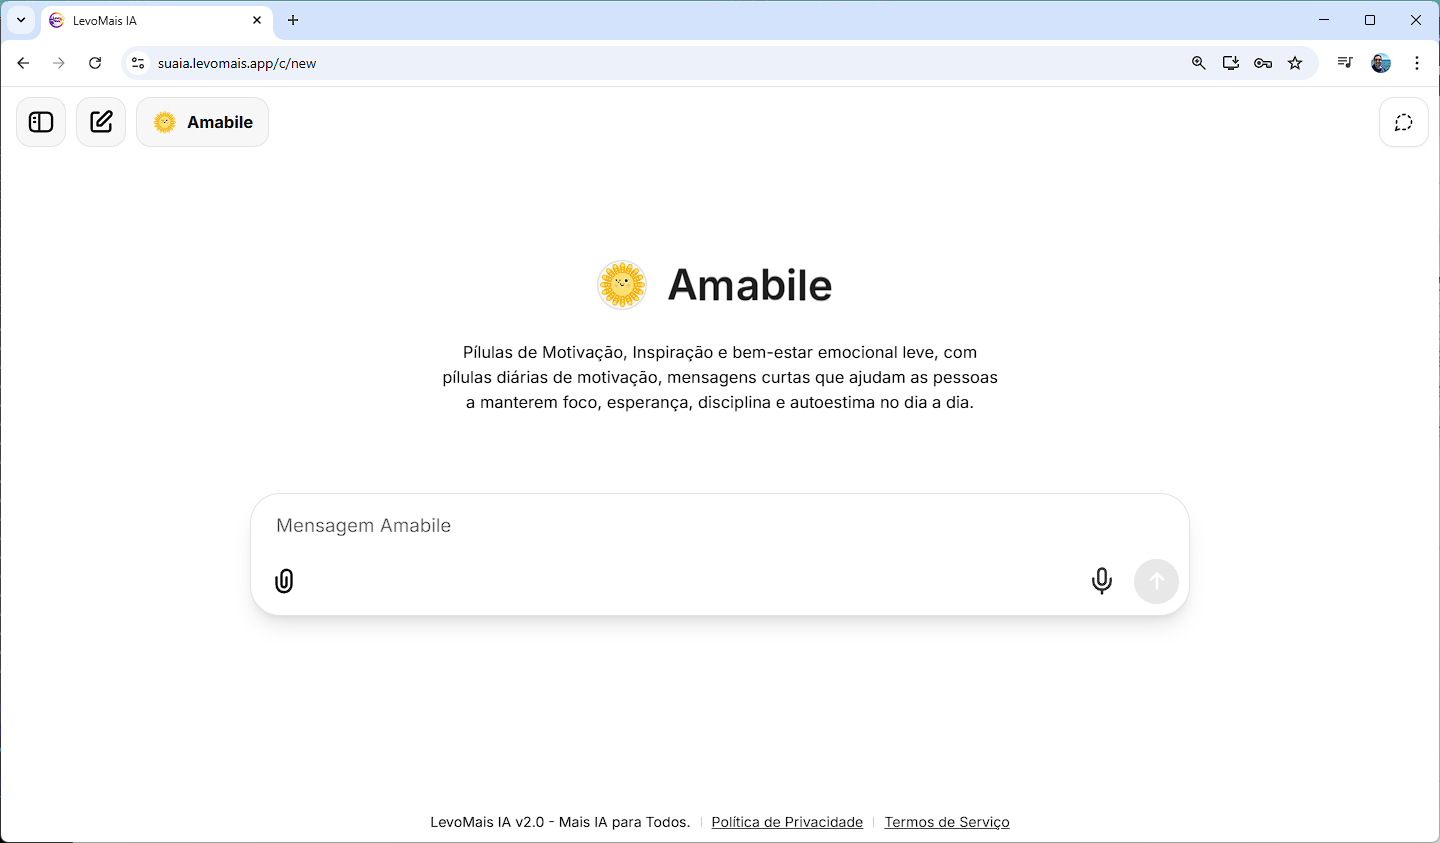Attach a file with paperclip icon
This screenshot has height=843, width=1440.
click(x=284, y=581)
